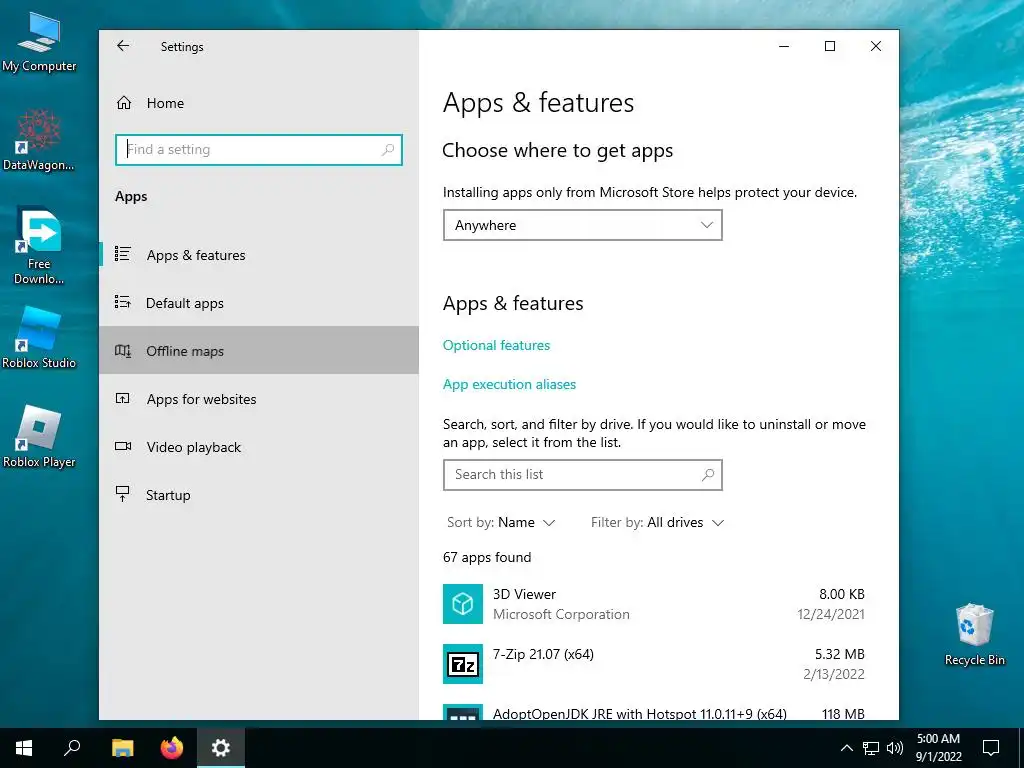Click the Apps for websites icon
The width and height of the screenshot is (1024, 768).
pos(123,398)
